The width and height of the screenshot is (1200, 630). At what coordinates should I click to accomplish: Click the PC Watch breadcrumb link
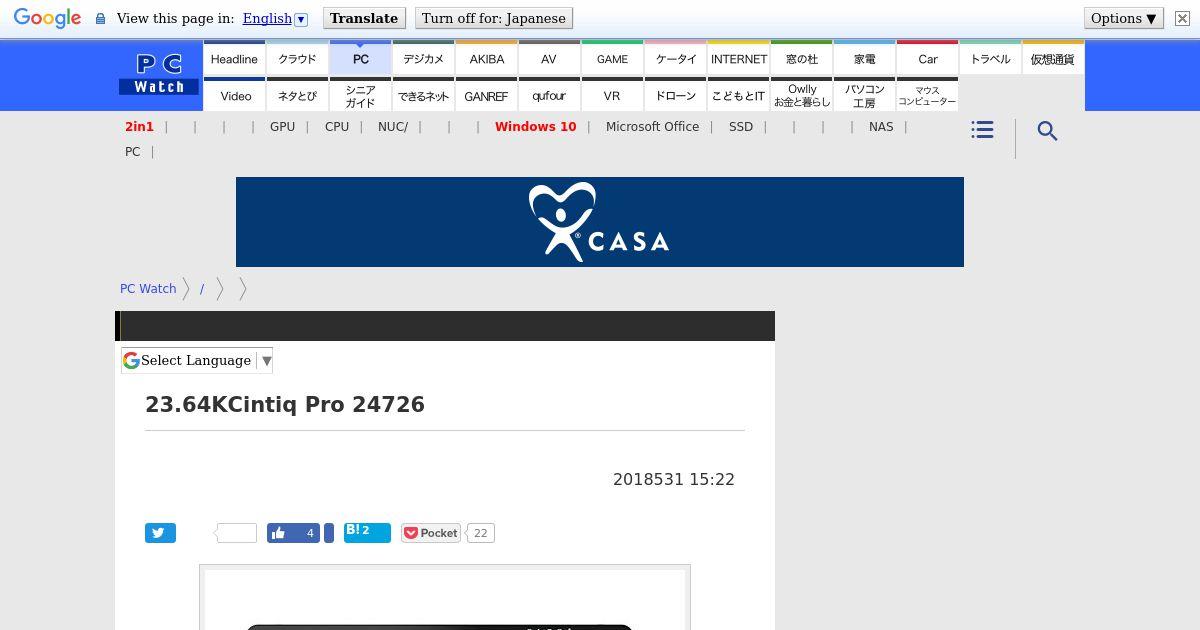tap(148, 288)
